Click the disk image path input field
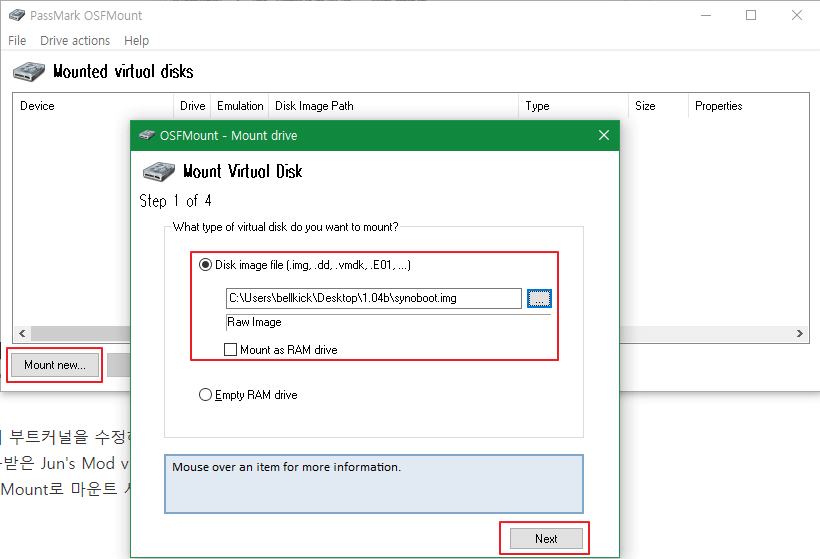This screenshot has height=559, width=820. tap(374, 298)
